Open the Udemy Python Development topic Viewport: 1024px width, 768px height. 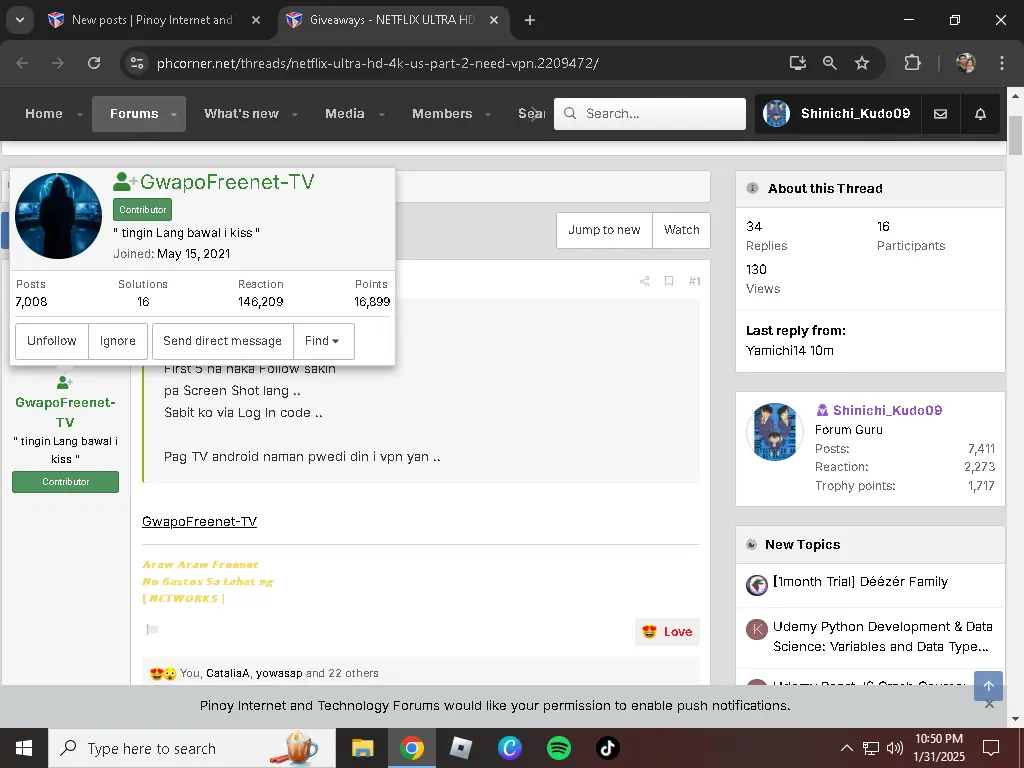tap(882, 636)
